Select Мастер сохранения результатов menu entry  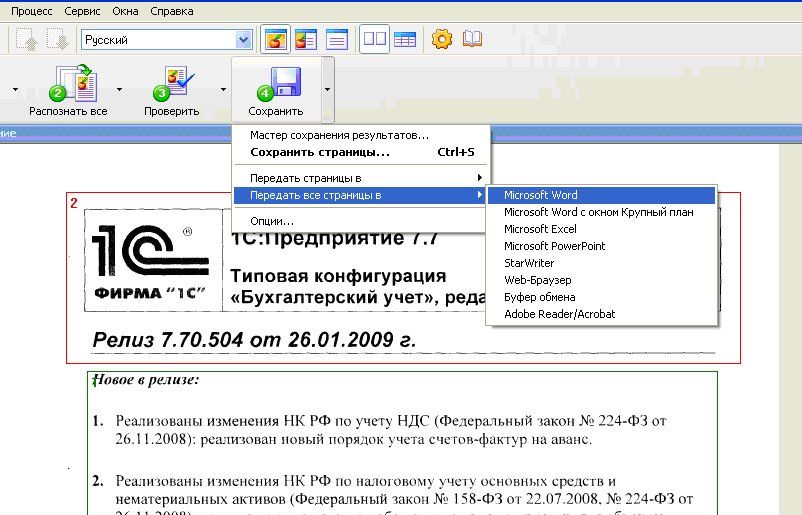[x=339, y=135]
